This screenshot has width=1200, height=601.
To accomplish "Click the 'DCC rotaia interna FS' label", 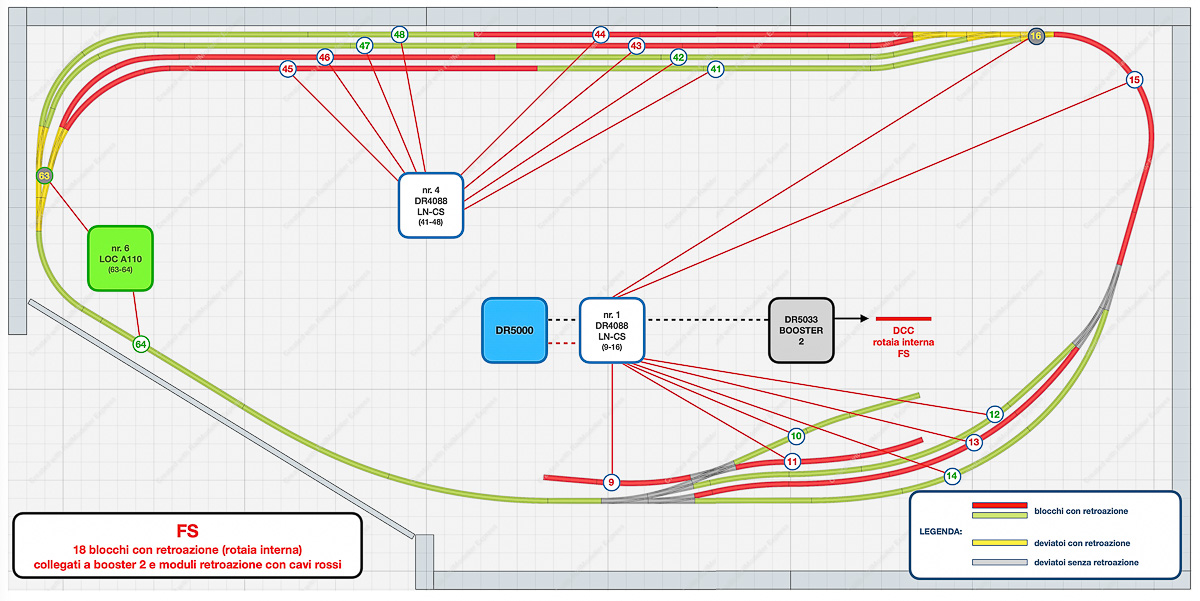I will click(904, 345).
